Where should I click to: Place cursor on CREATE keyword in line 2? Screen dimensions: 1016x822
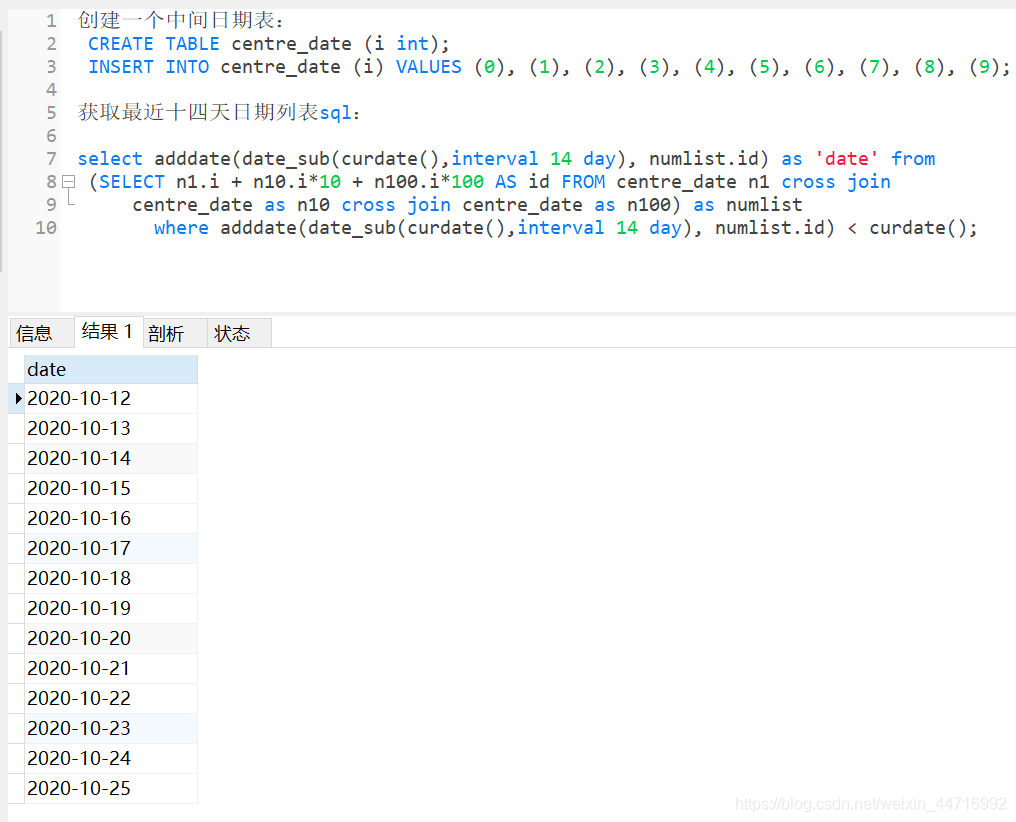pyautogui.click(x=121, y=44)
